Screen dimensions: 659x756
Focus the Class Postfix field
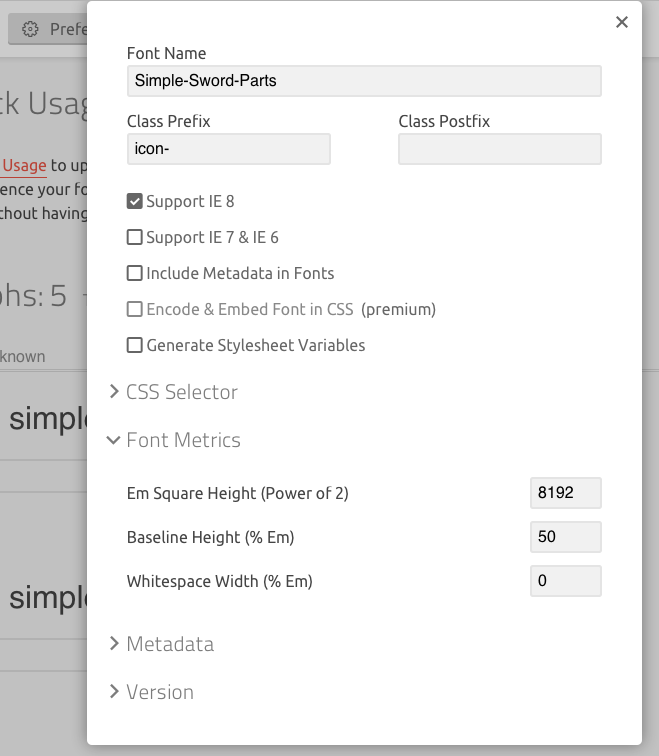click(x=499, y=149)
